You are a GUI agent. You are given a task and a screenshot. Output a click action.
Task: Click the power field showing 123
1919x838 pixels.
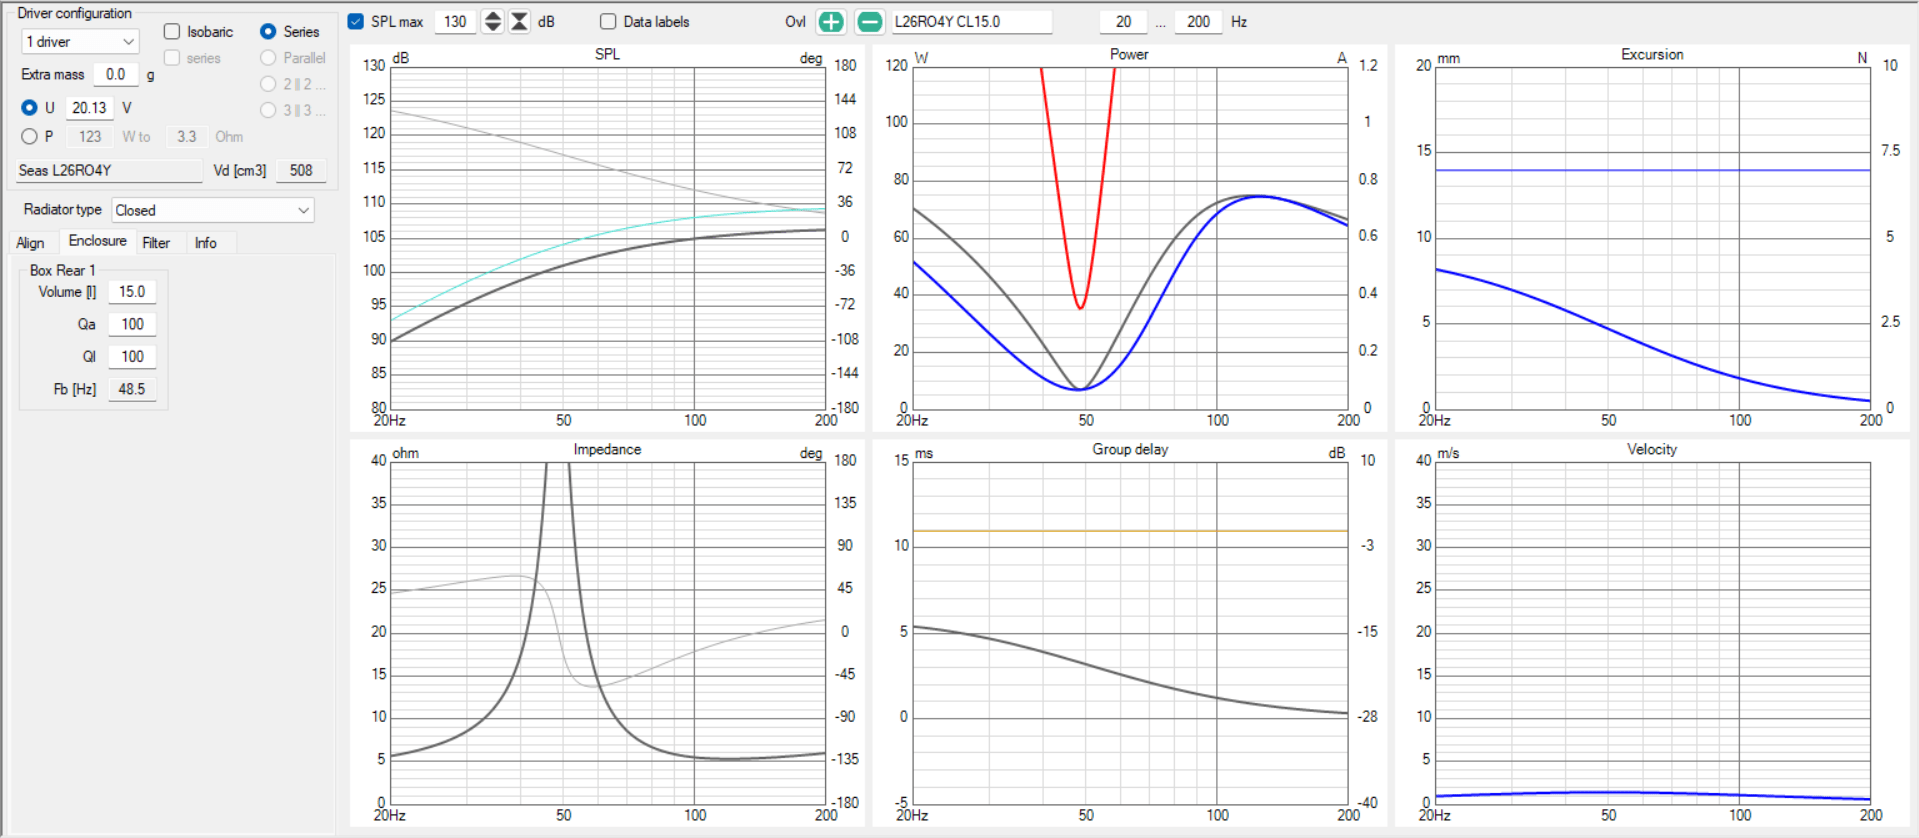coord(90,136)
